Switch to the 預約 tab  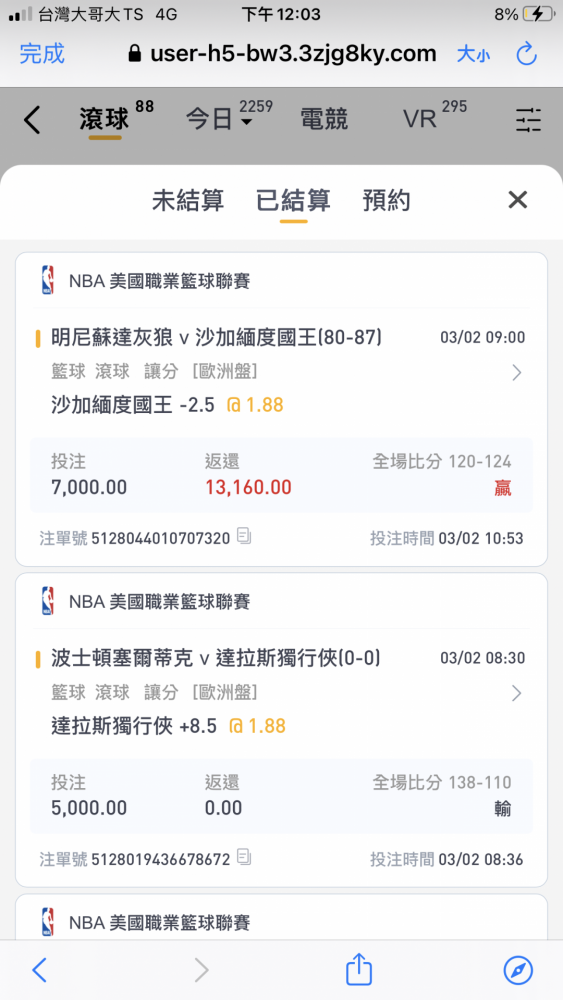(386, 200)
